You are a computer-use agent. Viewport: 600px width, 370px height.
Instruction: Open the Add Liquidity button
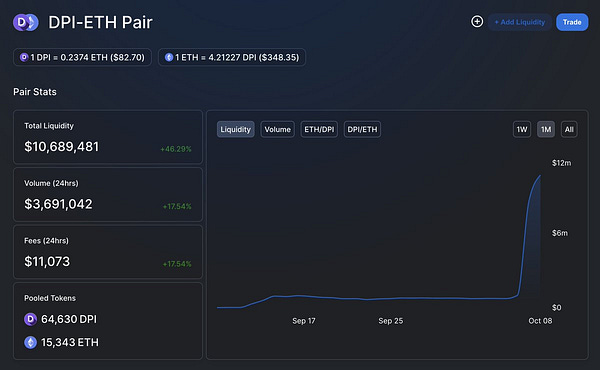[520, 22]
